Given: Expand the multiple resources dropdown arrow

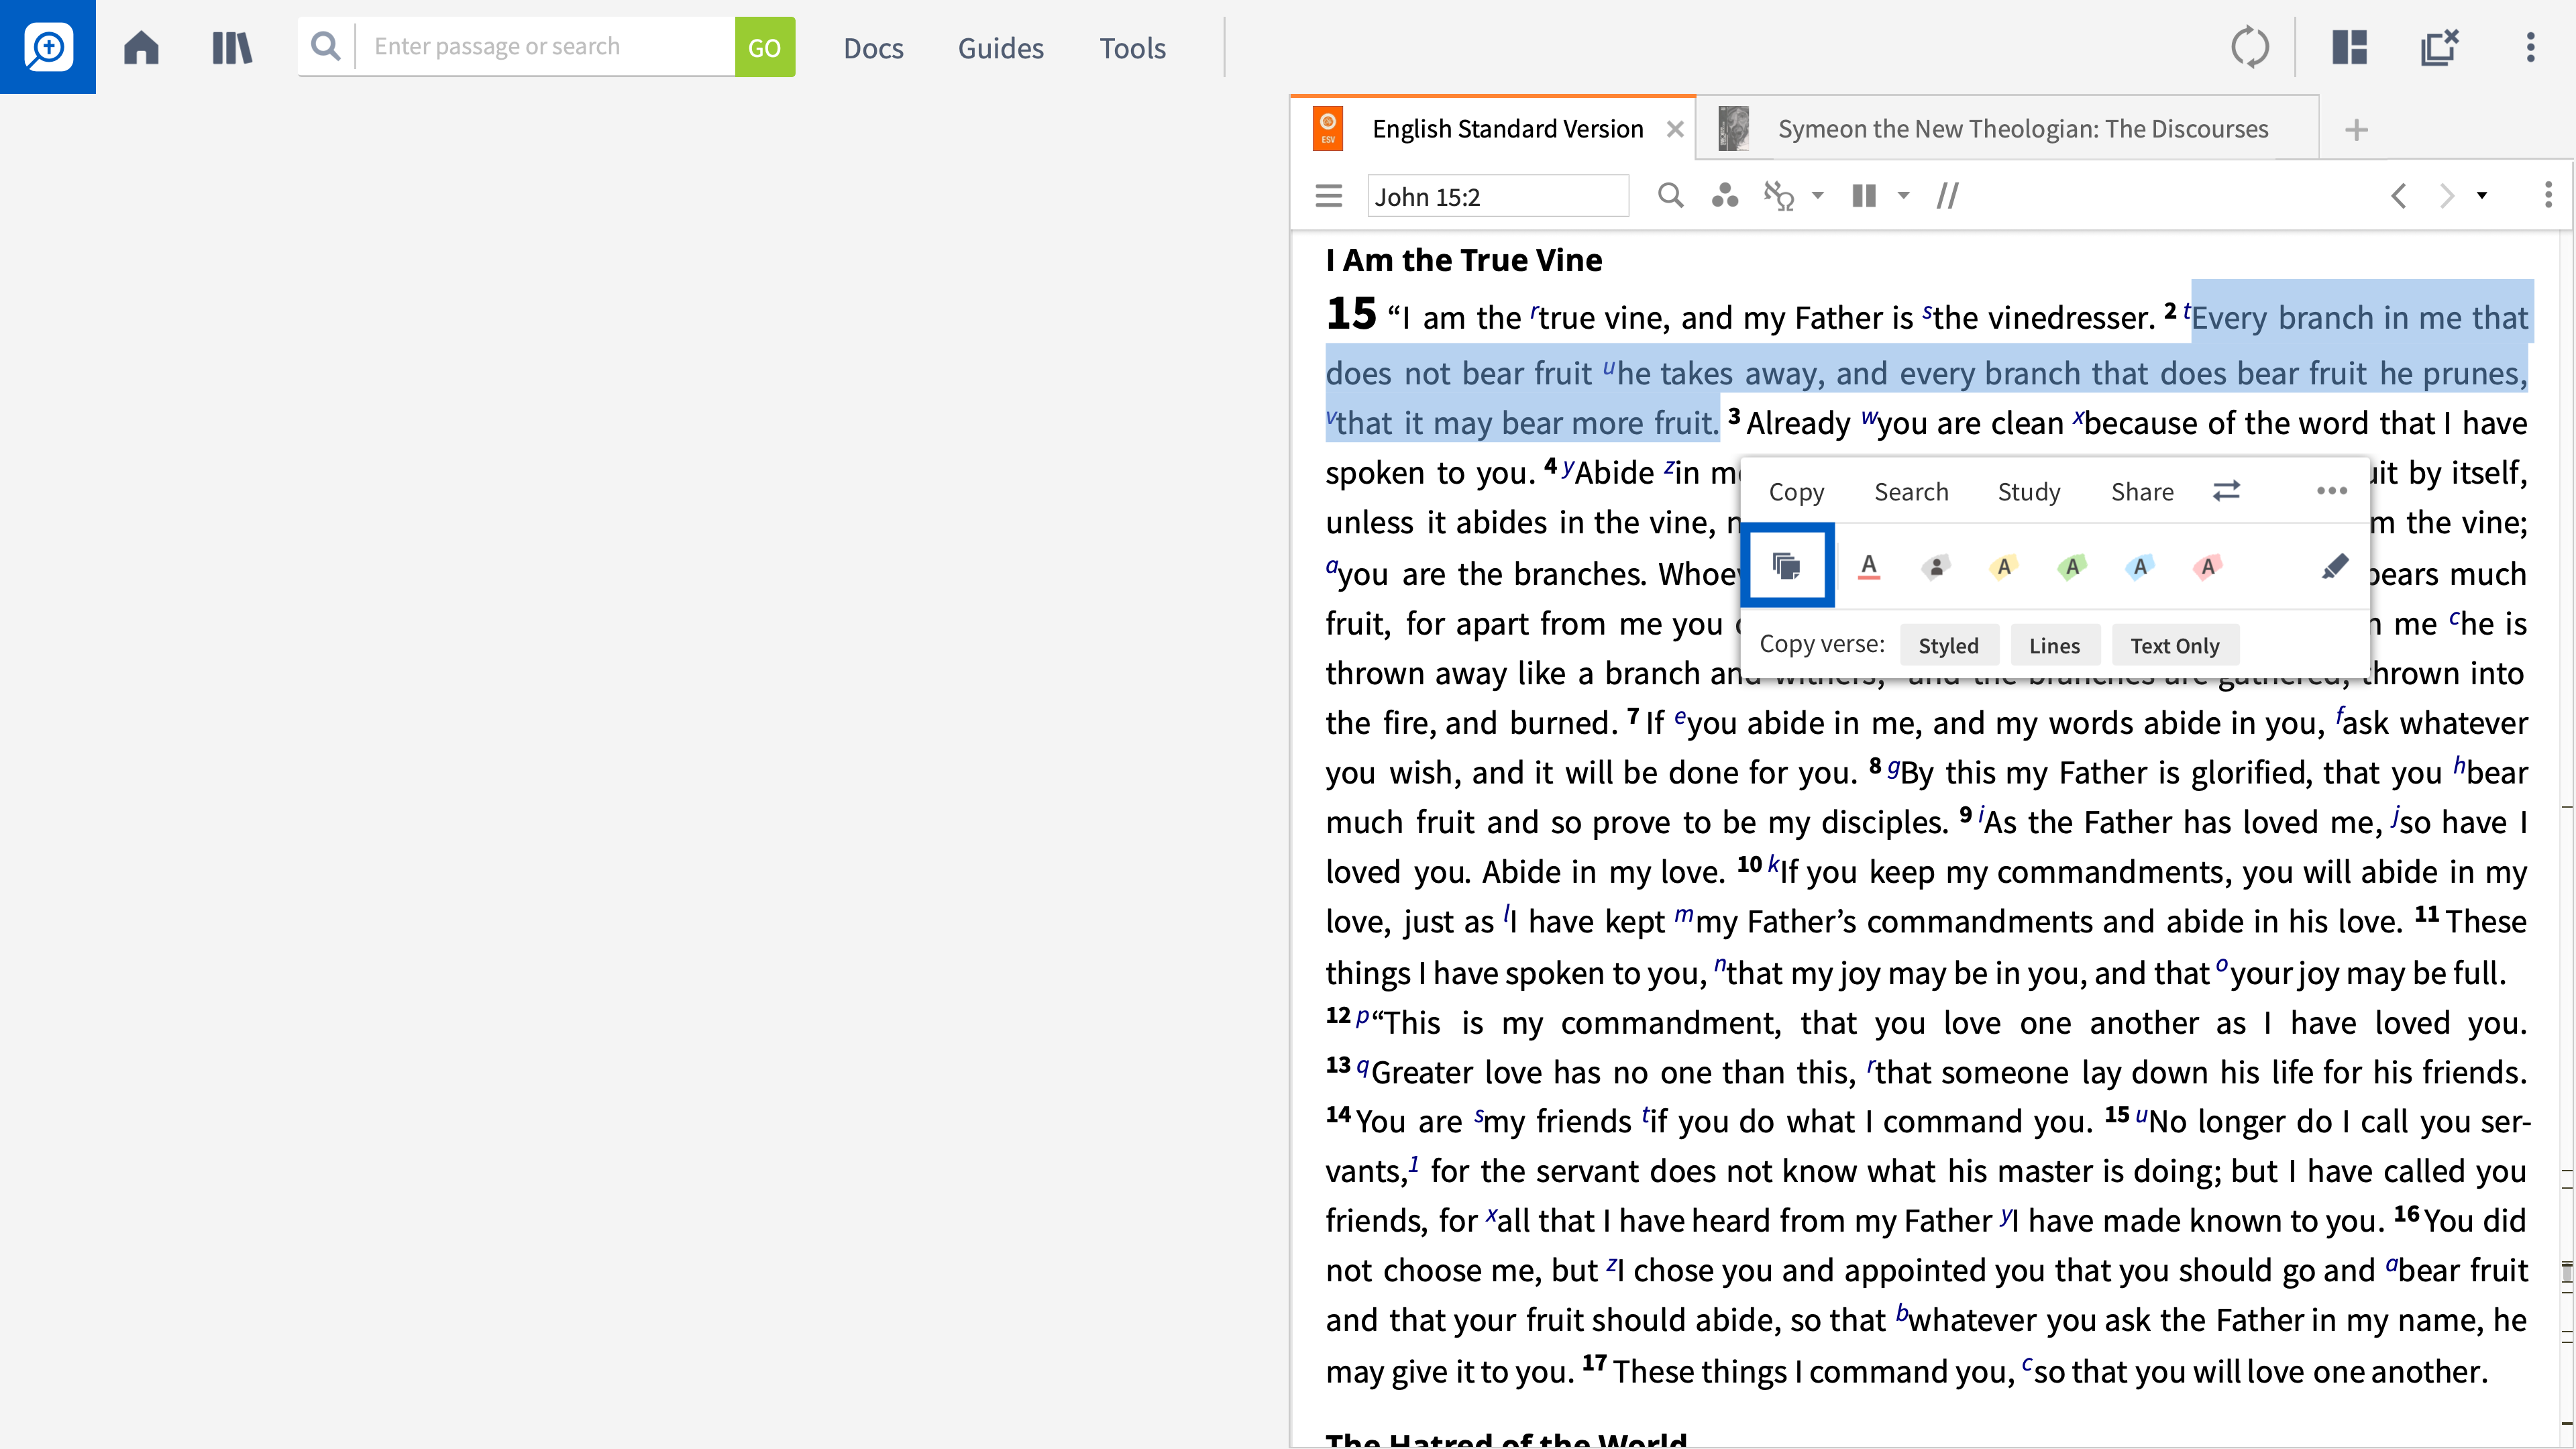Looking at the screenshot, I should tap(1904, 196).
